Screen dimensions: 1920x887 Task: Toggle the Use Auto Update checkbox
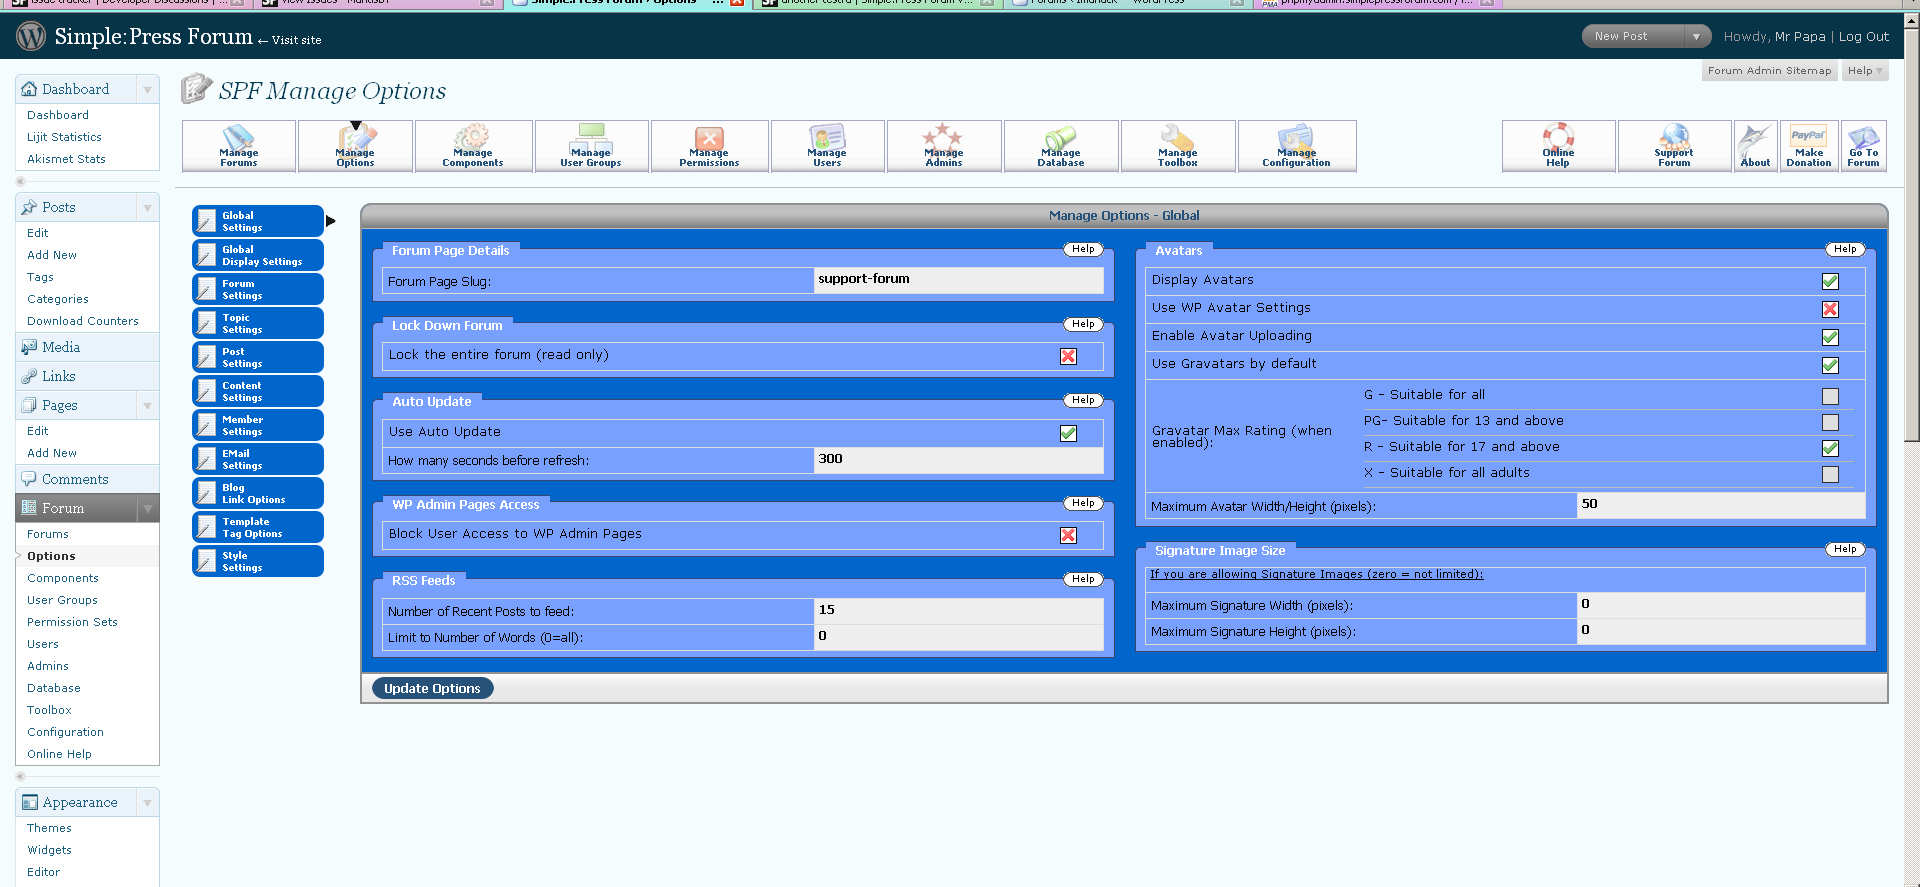(1068, 433)
